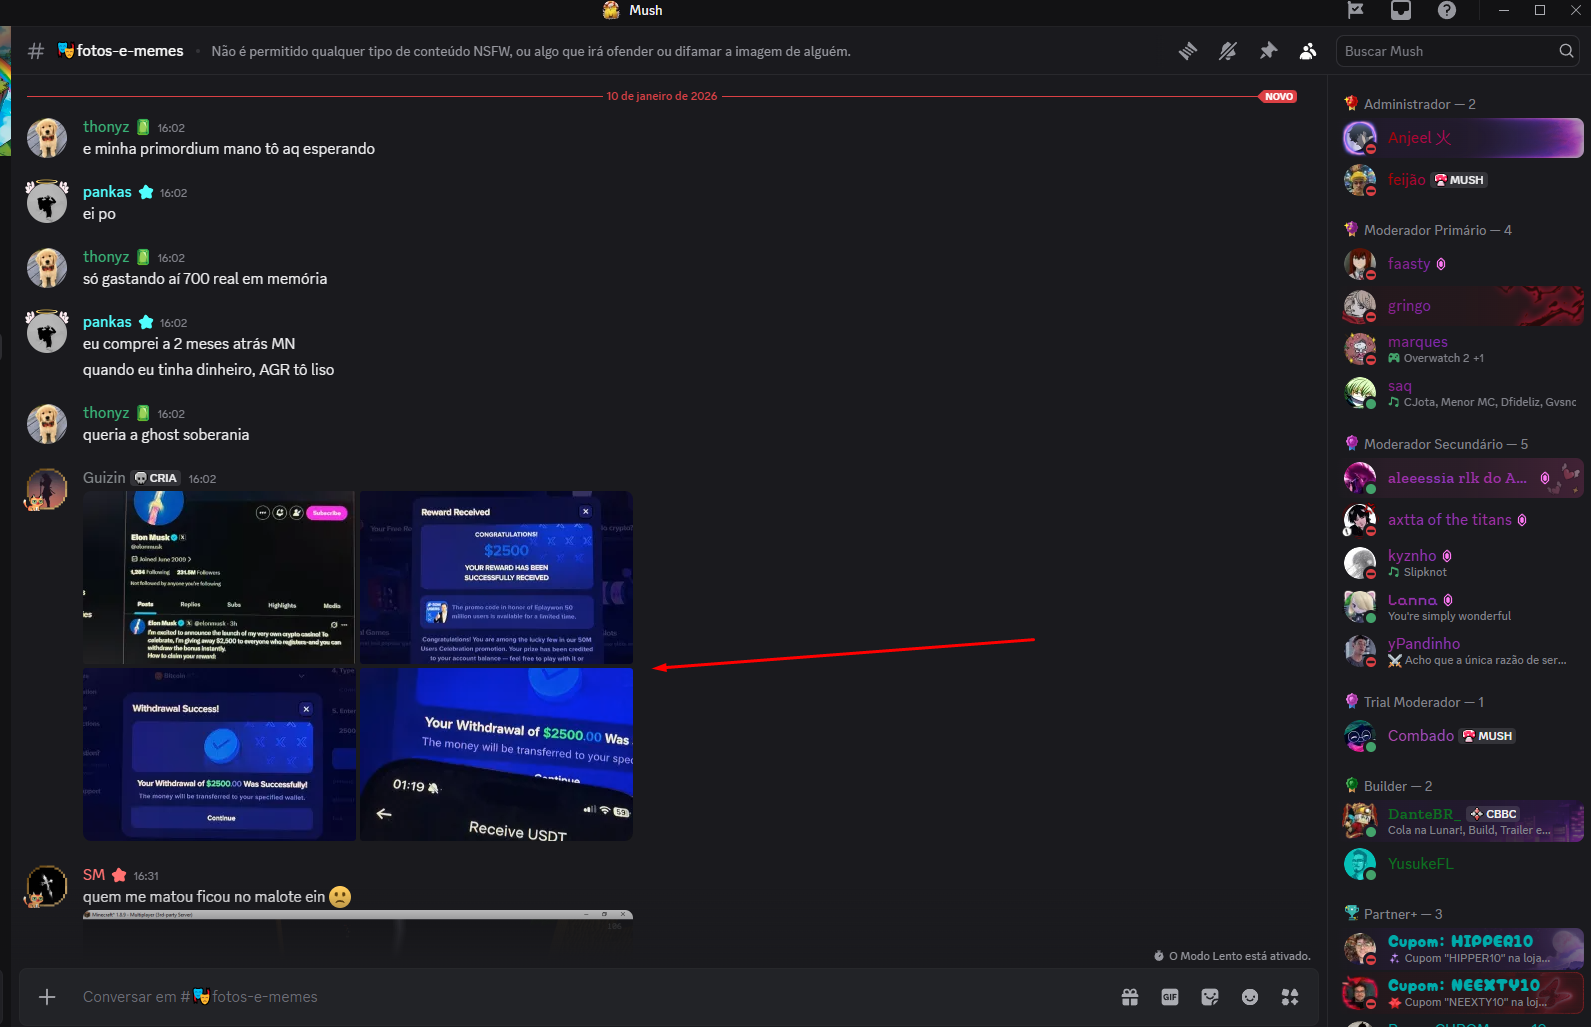The image size is (1591, 1027).
Task: Click thonyz avatar beside 'primordium' message
Action: (x=47, y=138)
